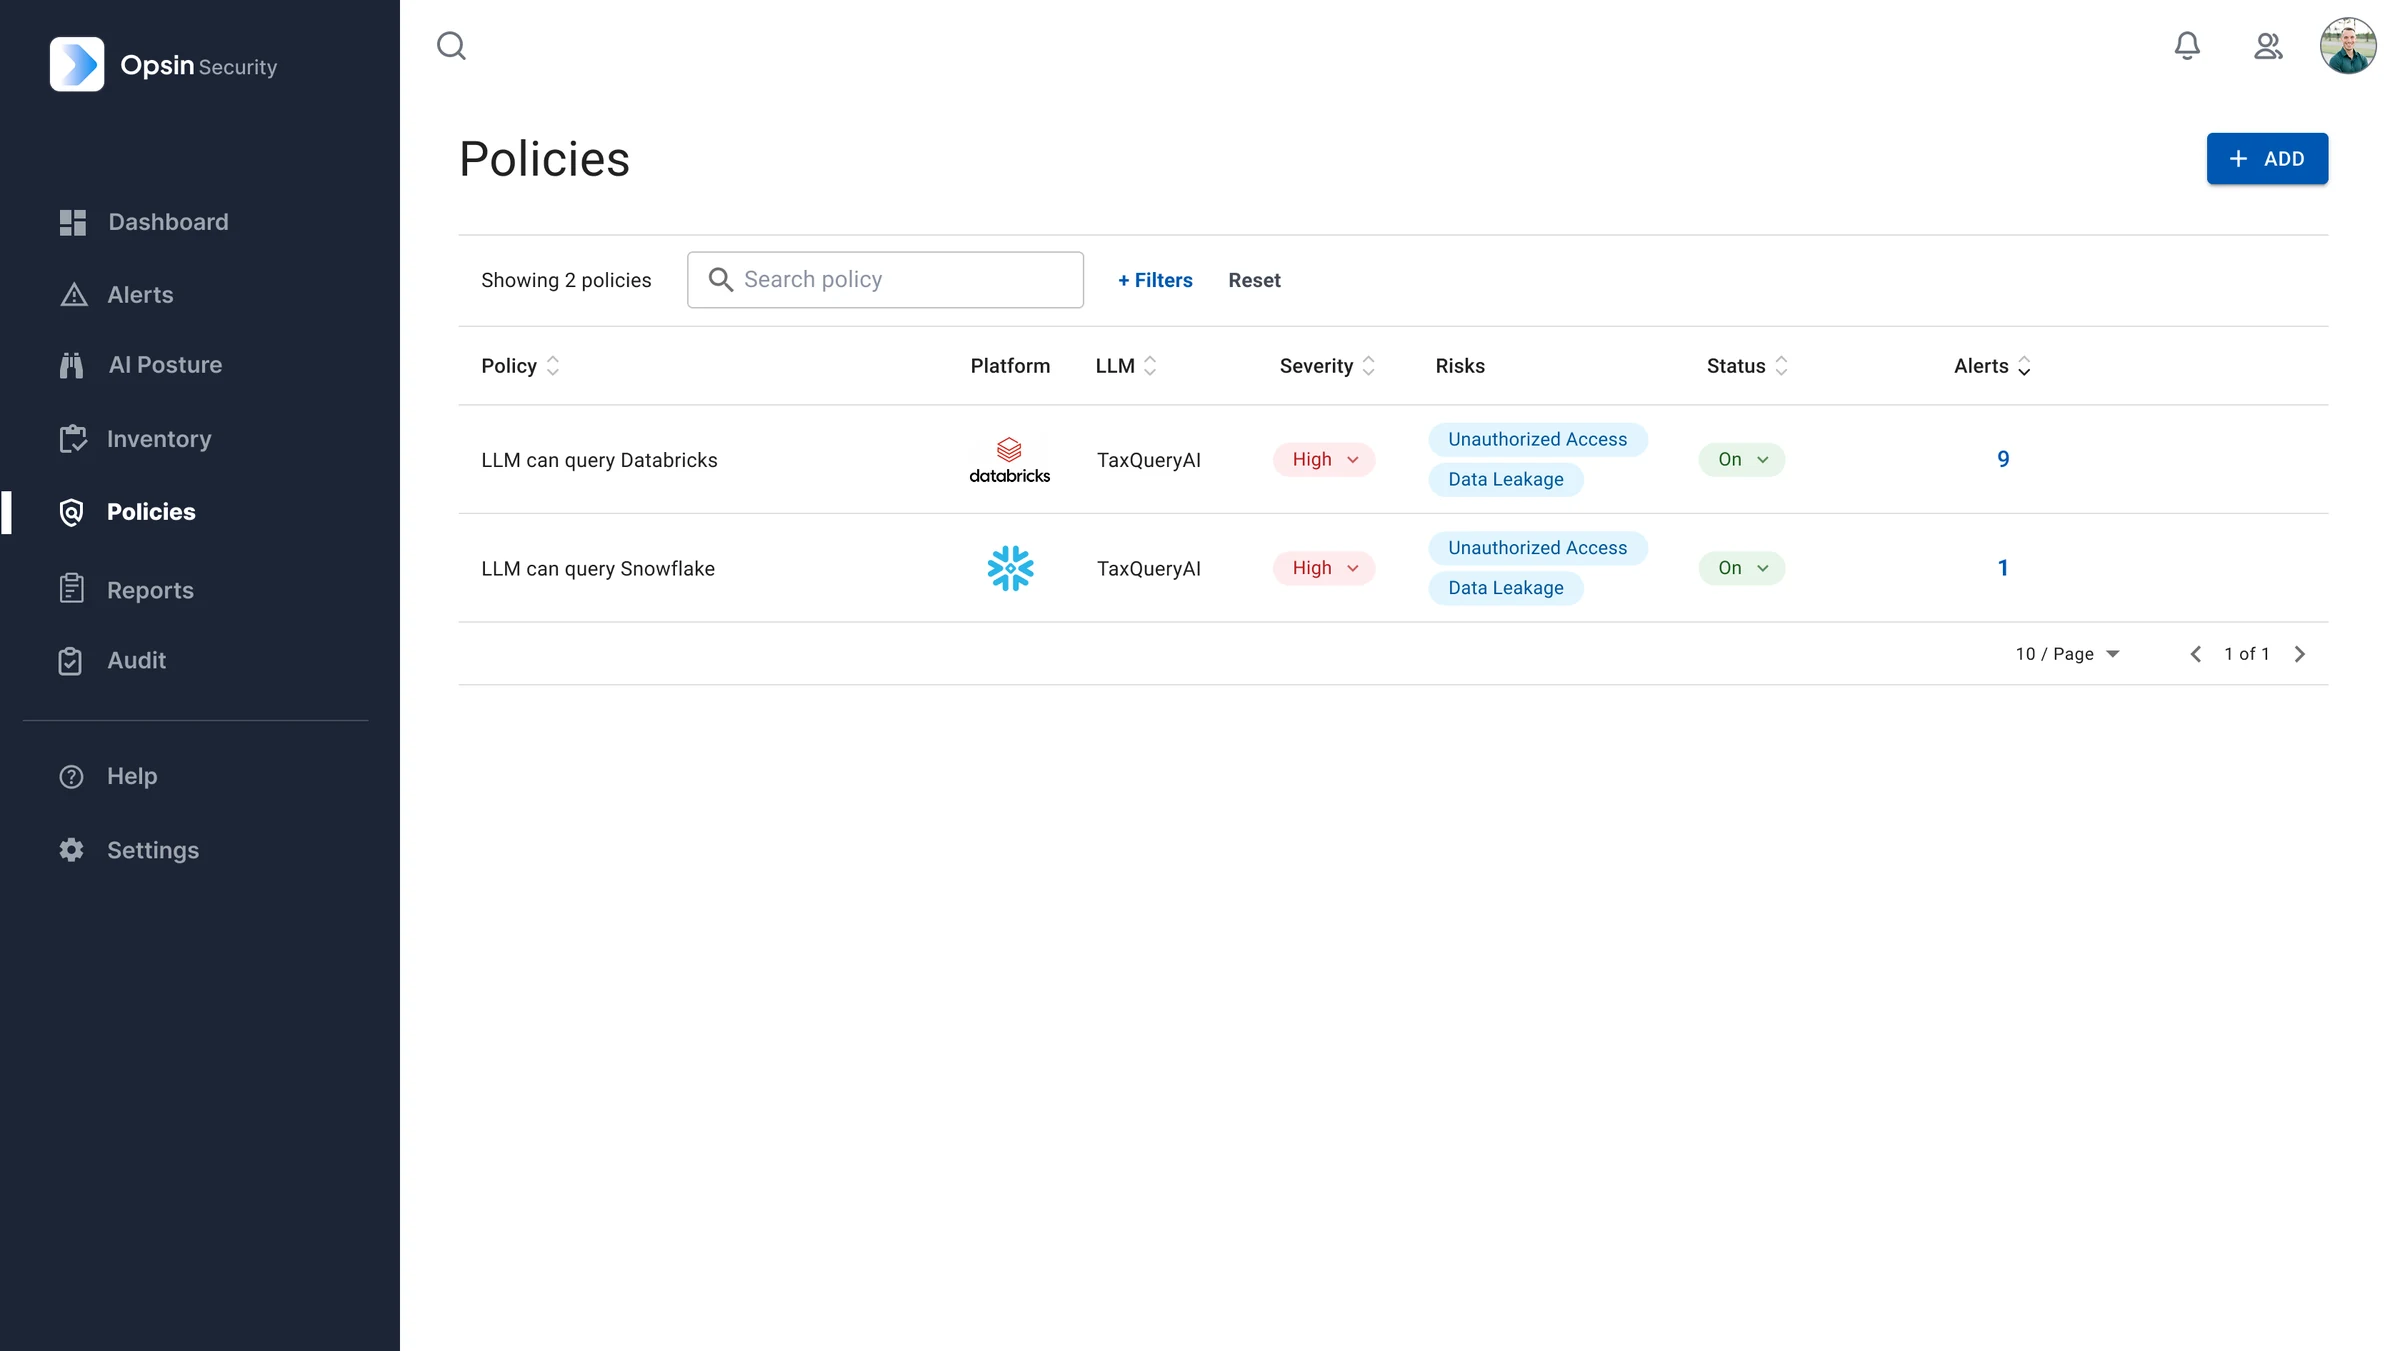Click the Dashboard grid icon

point(72,222)
